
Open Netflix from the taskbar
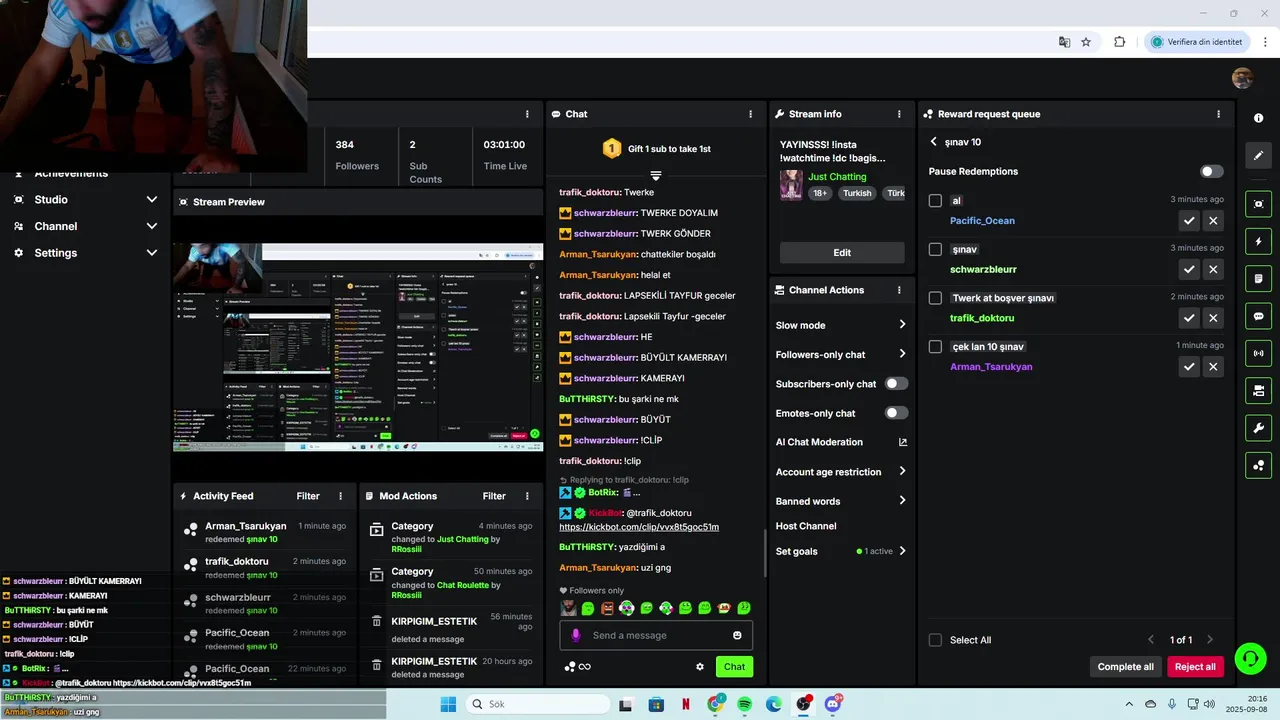pyautogui.click(x=686, y=704)
